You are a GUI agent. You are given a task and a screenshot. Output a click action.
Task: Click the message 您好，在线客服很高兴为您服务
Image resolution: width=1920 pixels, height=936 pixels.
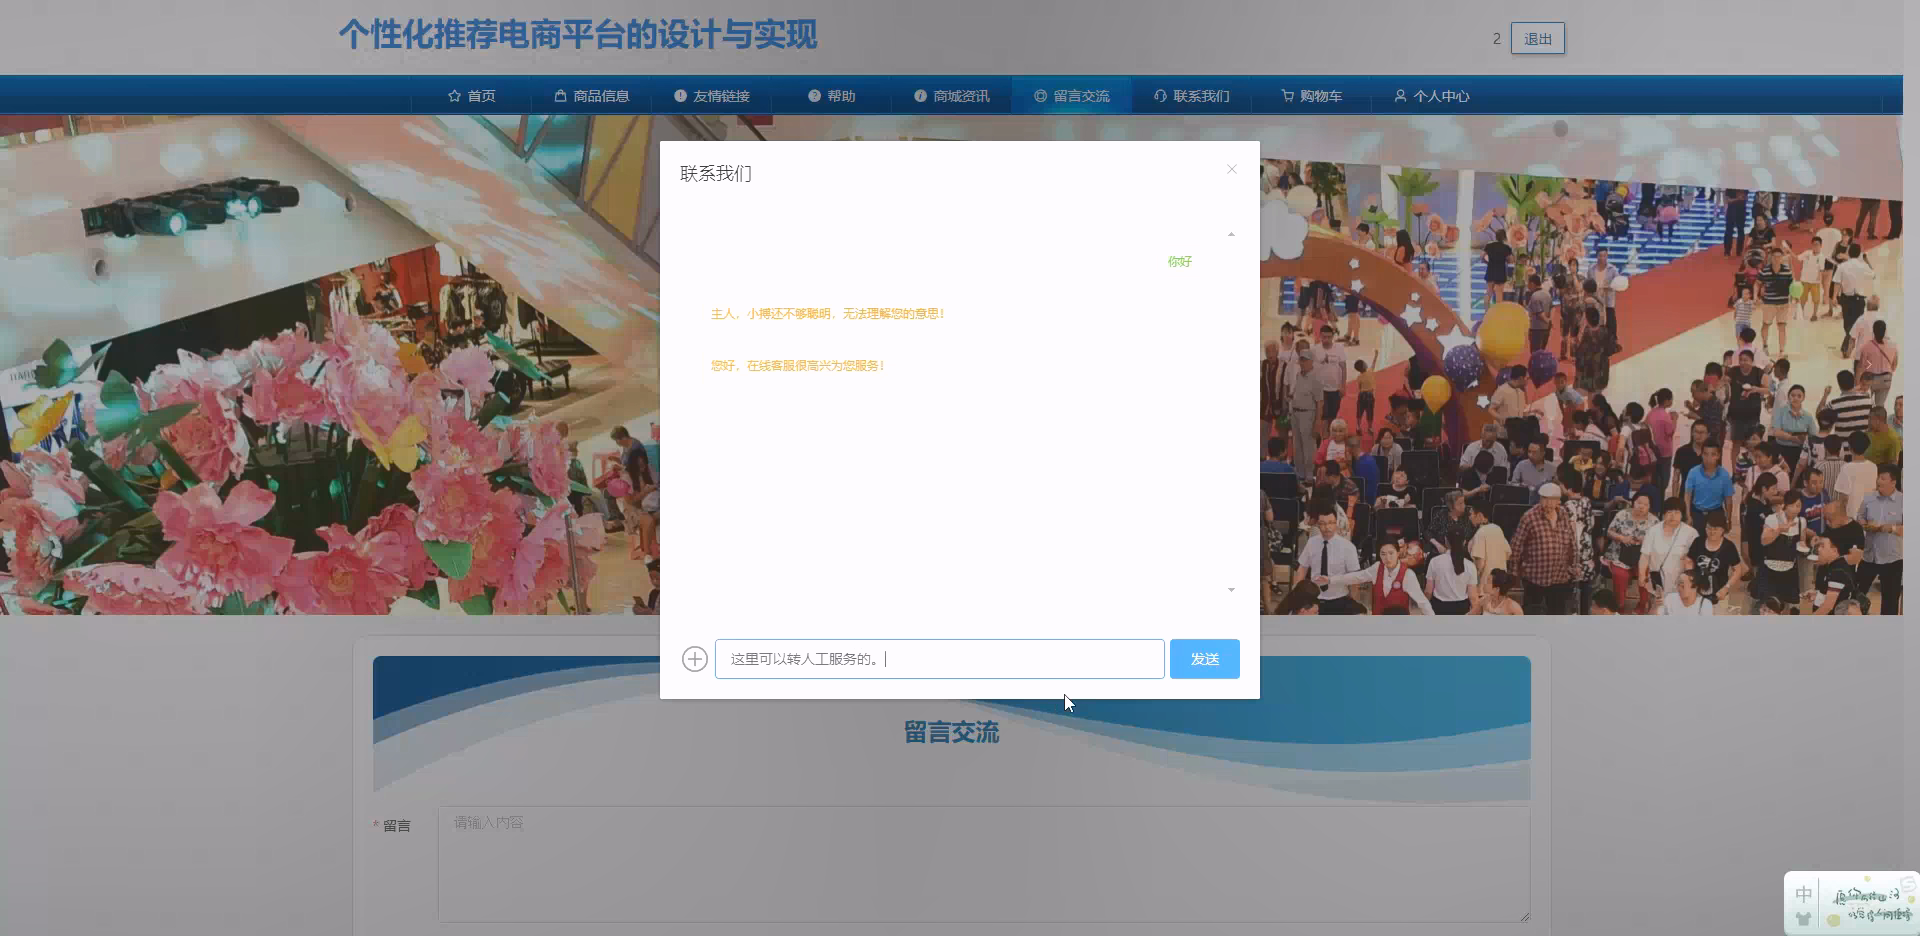pyautogui.click(x=797, y=365)
